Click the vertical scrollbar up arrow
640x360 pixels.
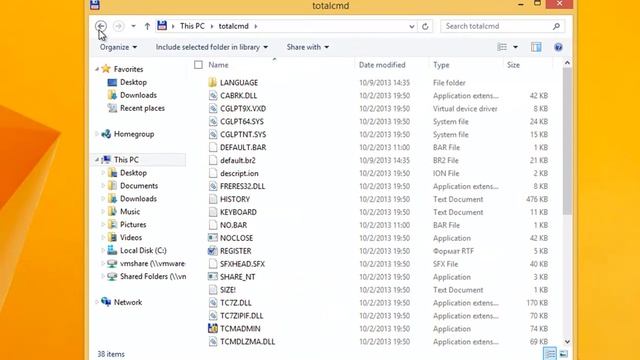(x=567, y=63)
